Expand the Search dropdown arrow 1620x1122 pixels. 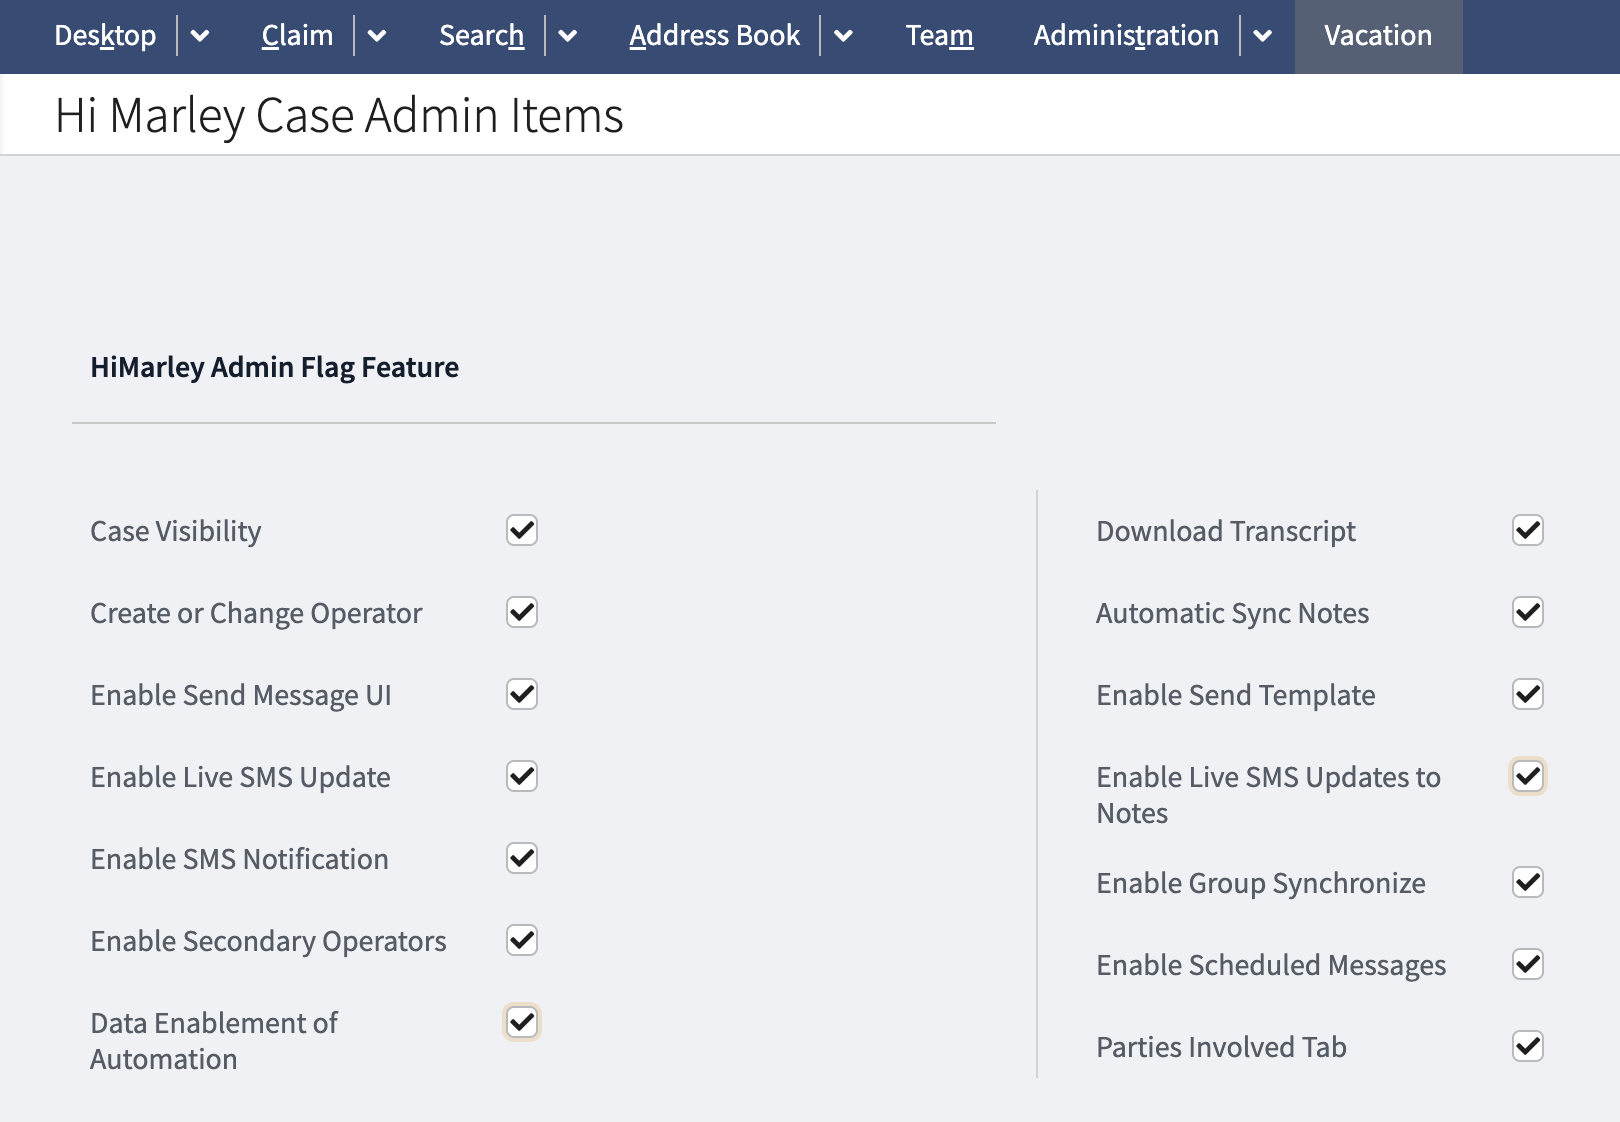(568, 36)
